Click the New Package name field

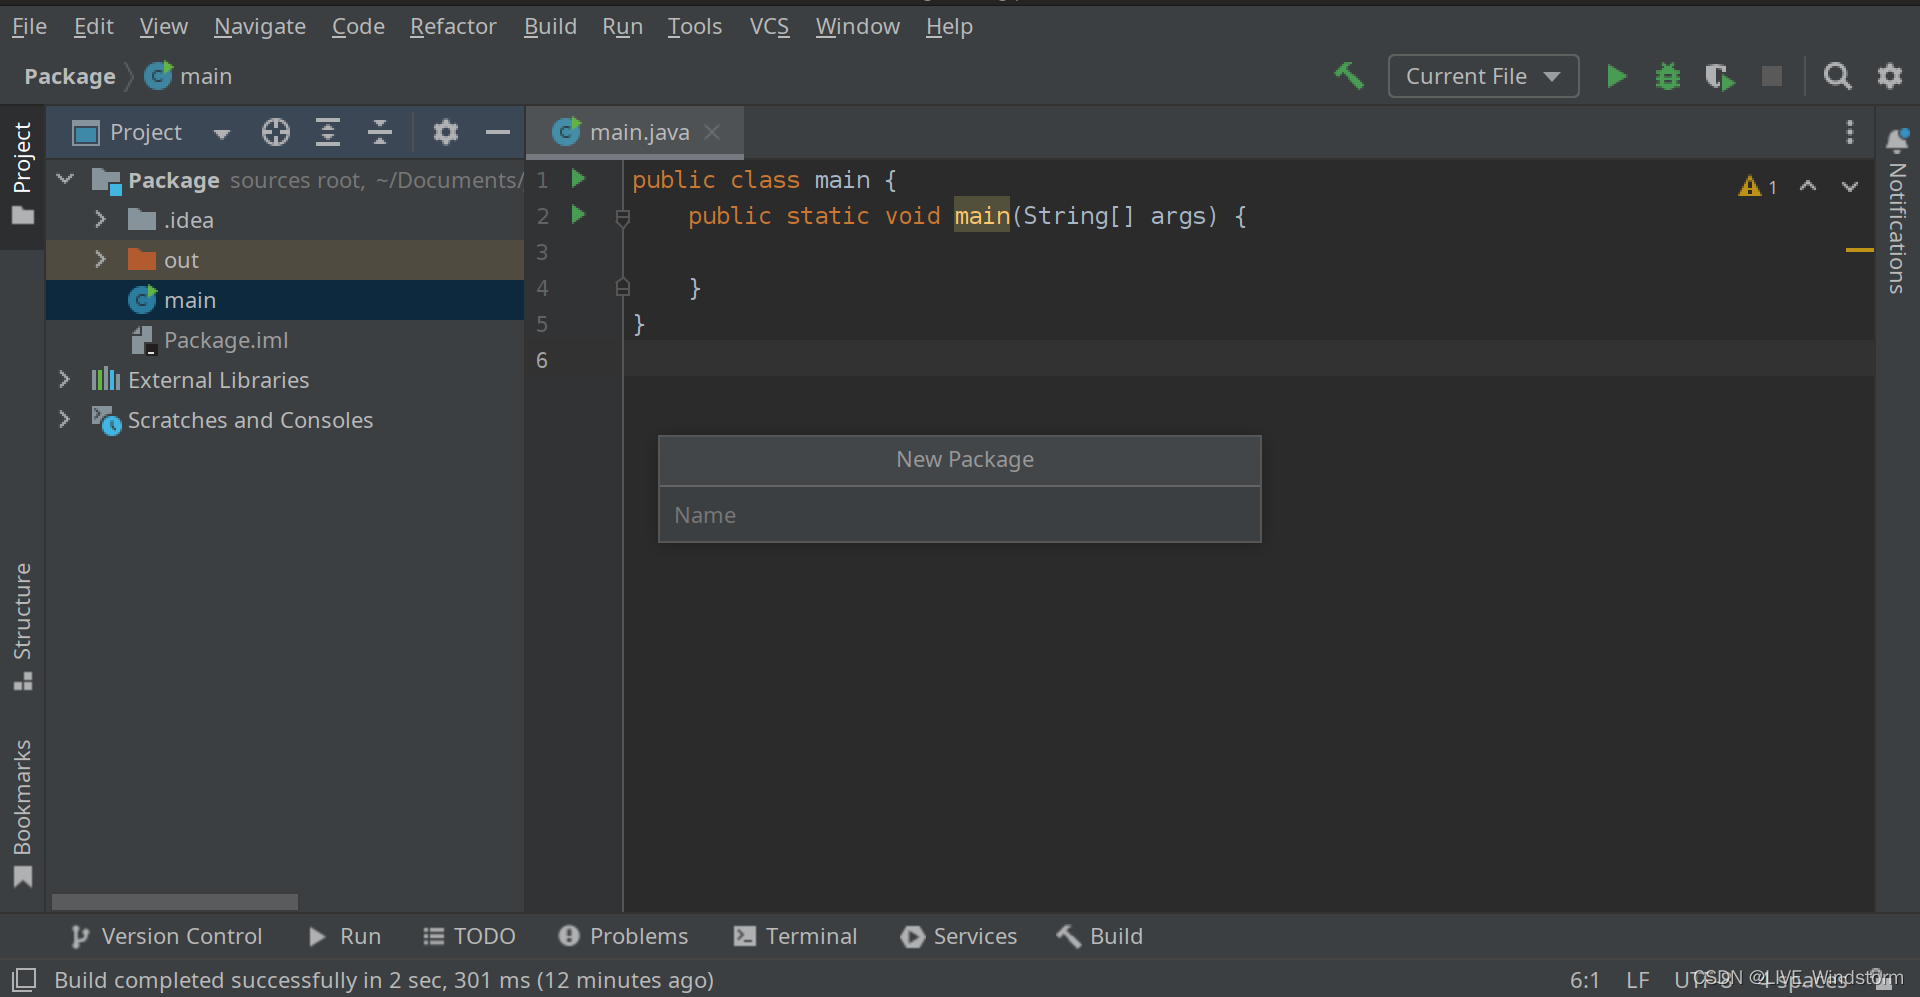pos(960,515)
